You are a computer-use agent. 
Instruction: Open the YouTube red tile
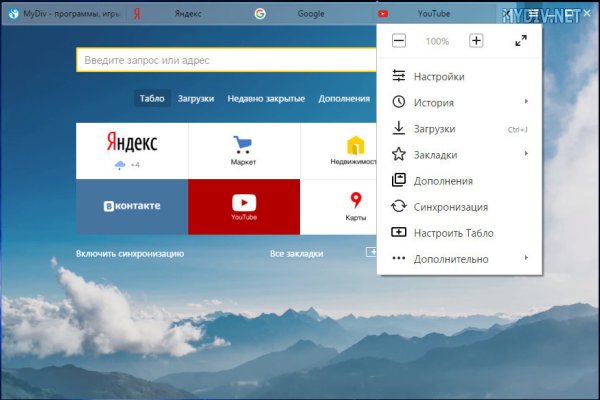point(243,206)
